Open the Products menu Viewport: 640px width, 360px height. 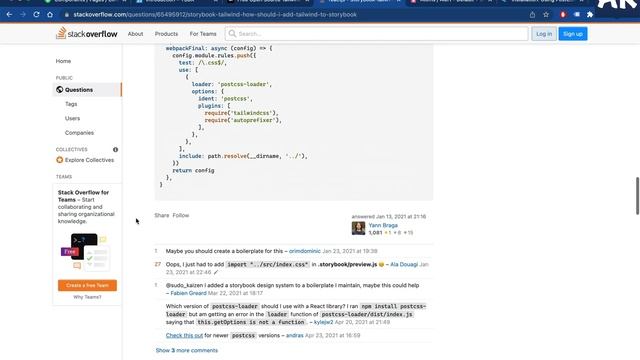point(166,34)
